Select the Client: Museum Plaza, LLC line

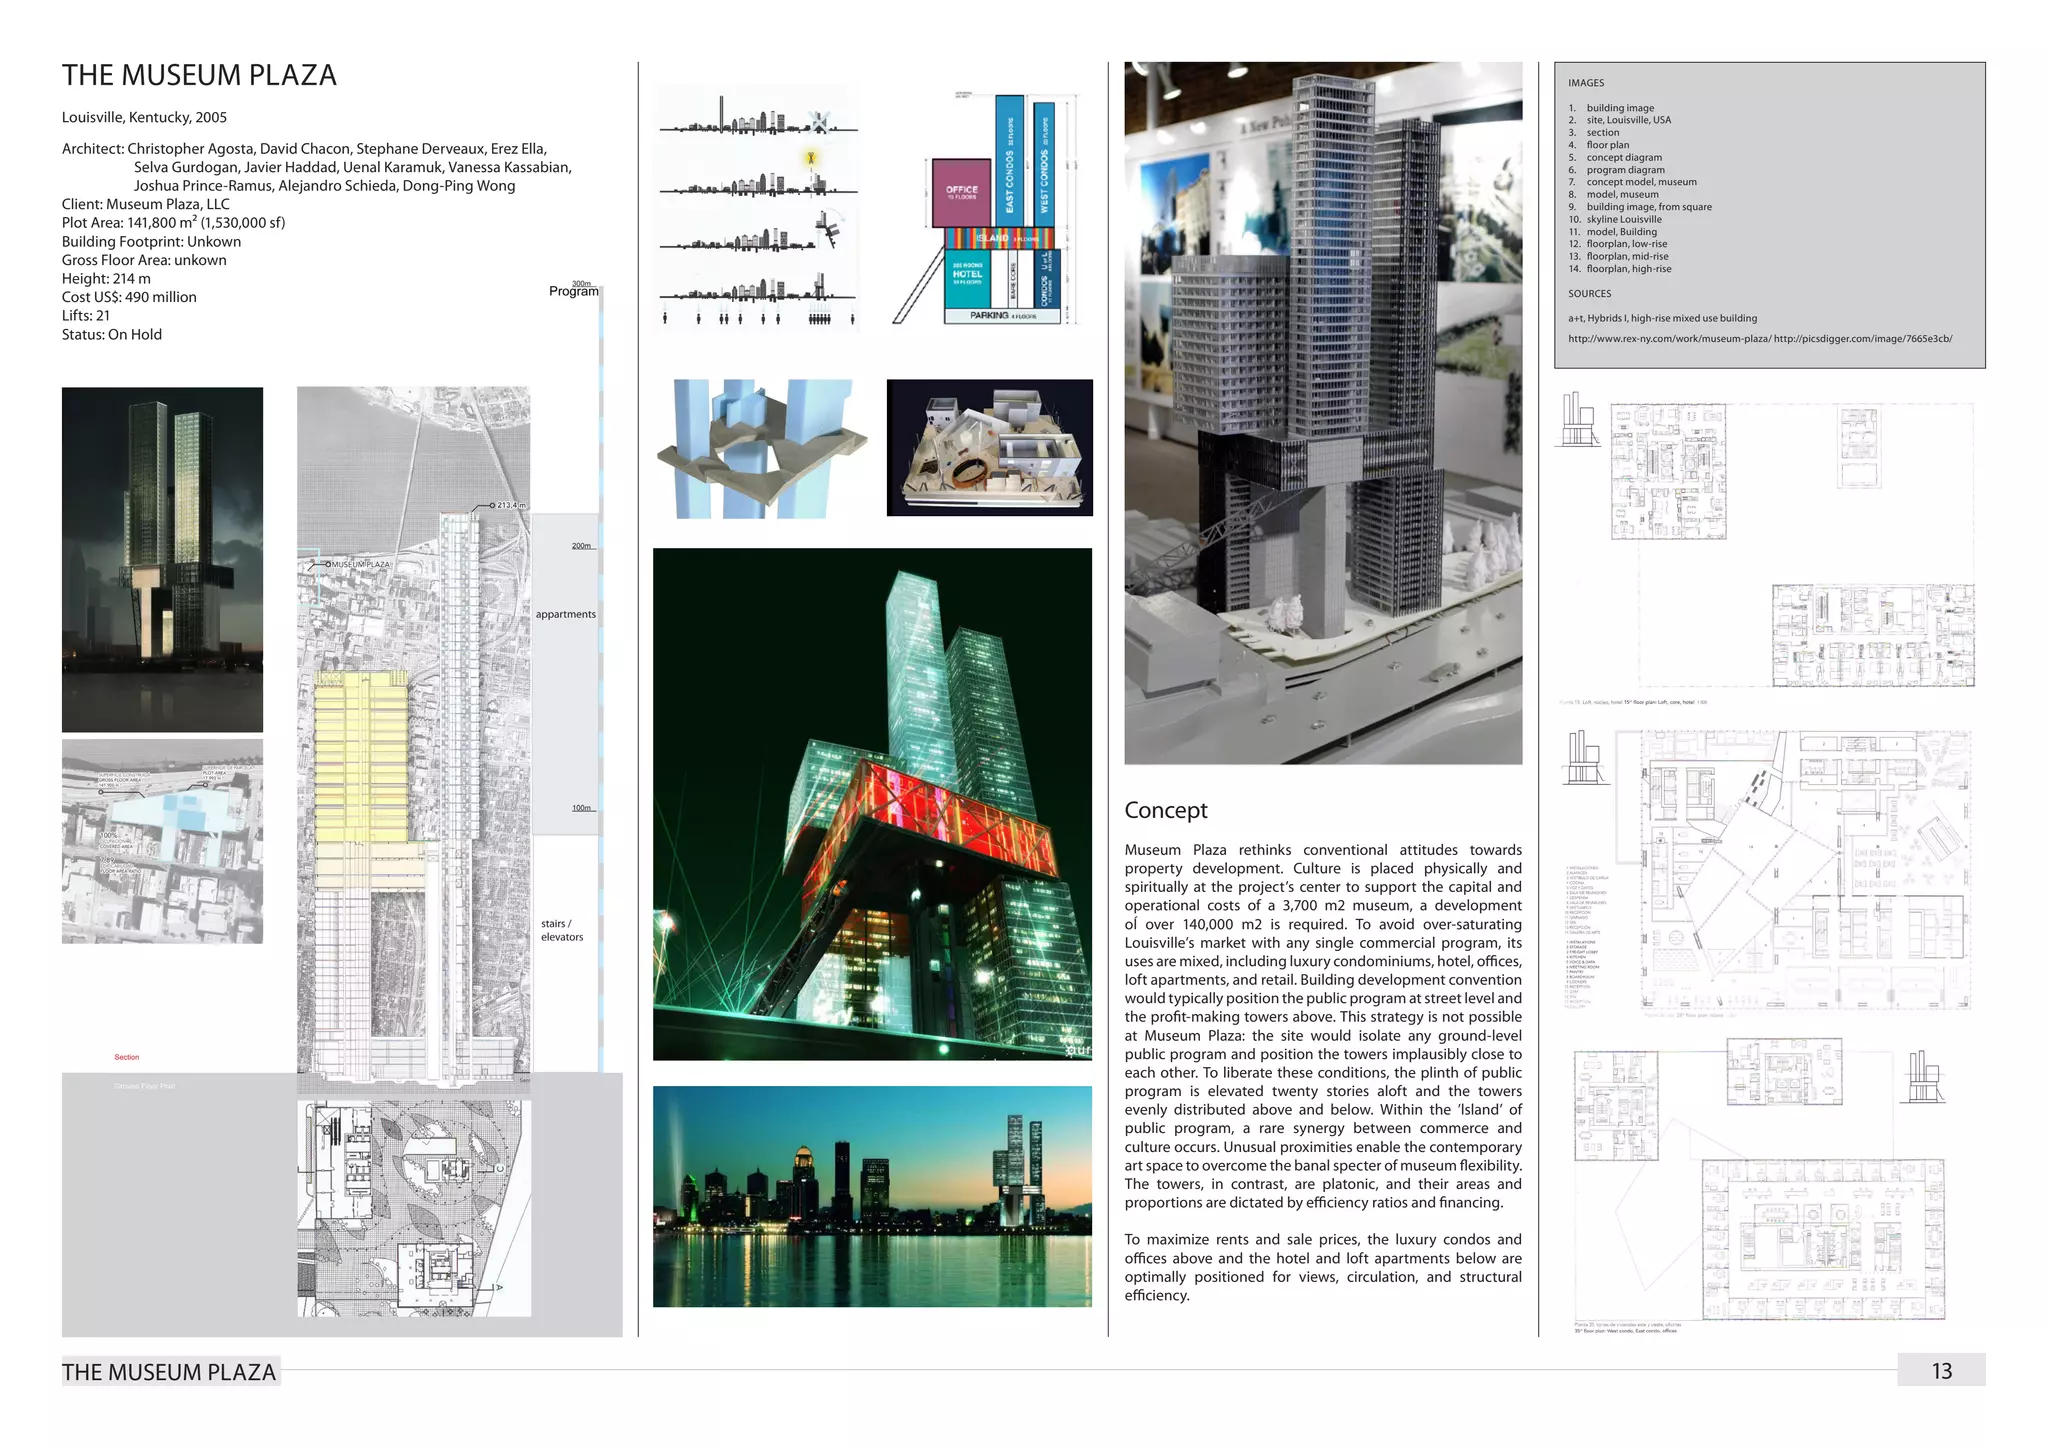click(146, 204)
